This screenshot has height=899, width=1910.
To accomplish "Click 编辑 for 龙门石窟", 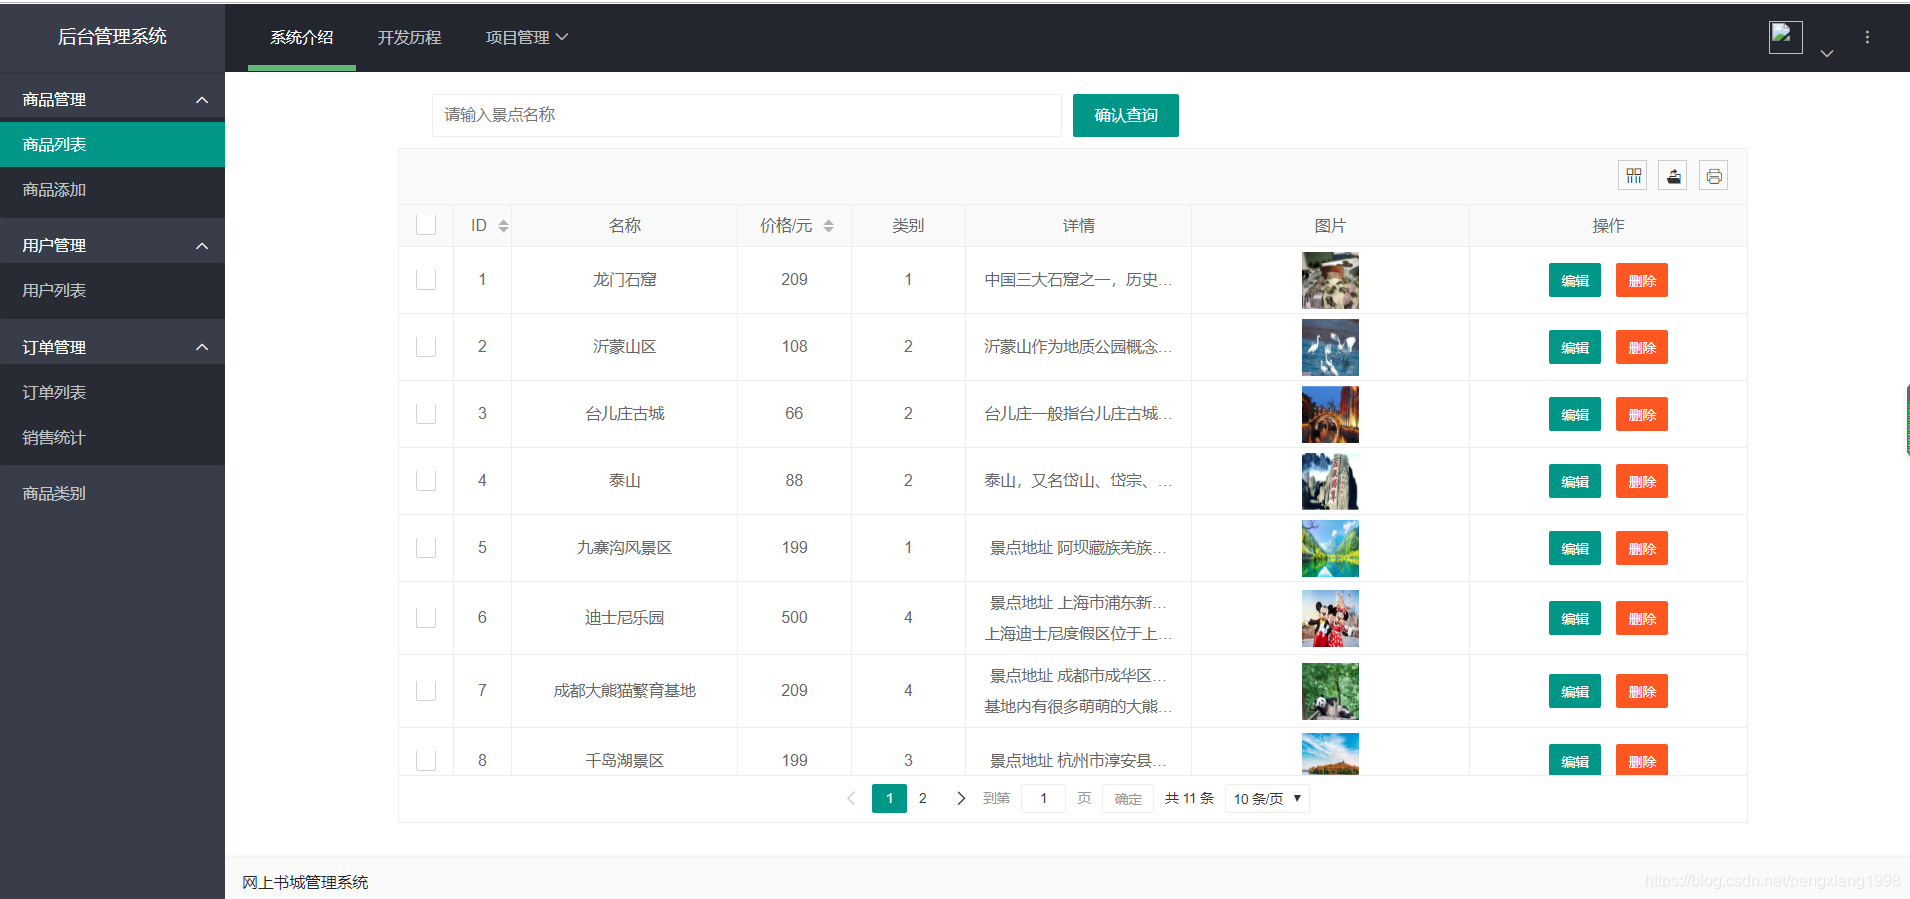I will point(1575,281).
